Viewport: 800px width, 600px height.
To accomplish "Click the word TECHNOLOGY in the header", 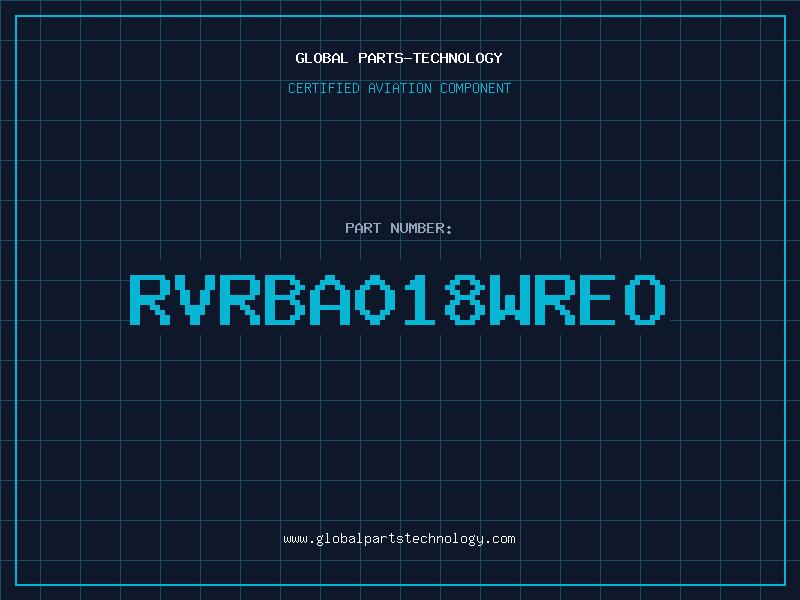I will [458, 58].
